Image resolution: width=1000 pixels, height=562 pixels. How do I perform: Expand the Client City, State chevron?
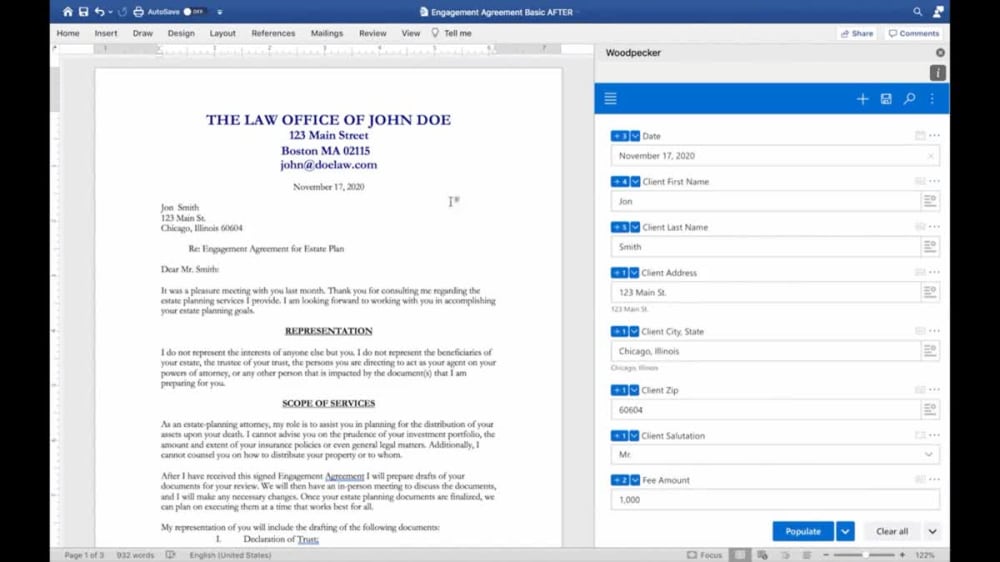634,332
